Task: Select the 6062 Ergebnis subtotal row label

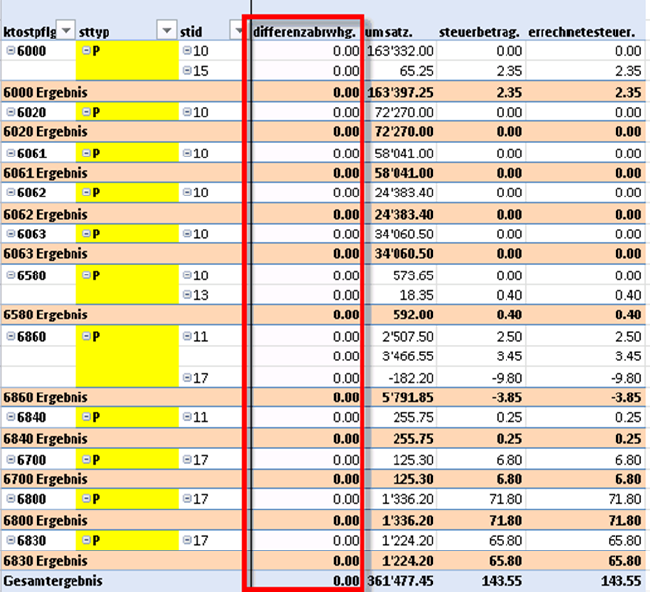Action: pyautogui.click(x=46, y=214)
